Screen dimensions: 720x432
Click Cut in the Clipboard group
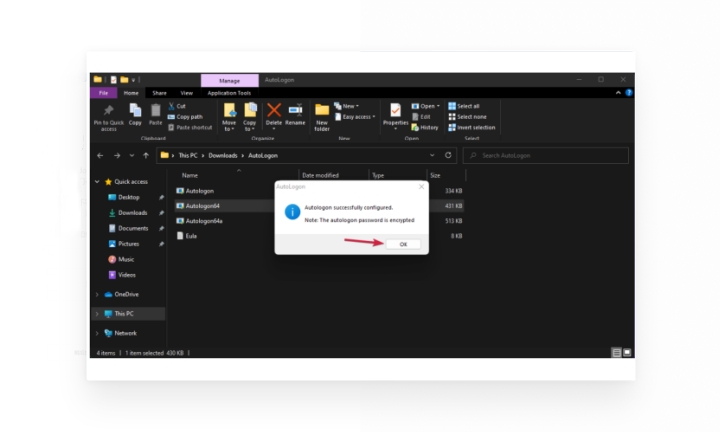[x=177, y=106]
